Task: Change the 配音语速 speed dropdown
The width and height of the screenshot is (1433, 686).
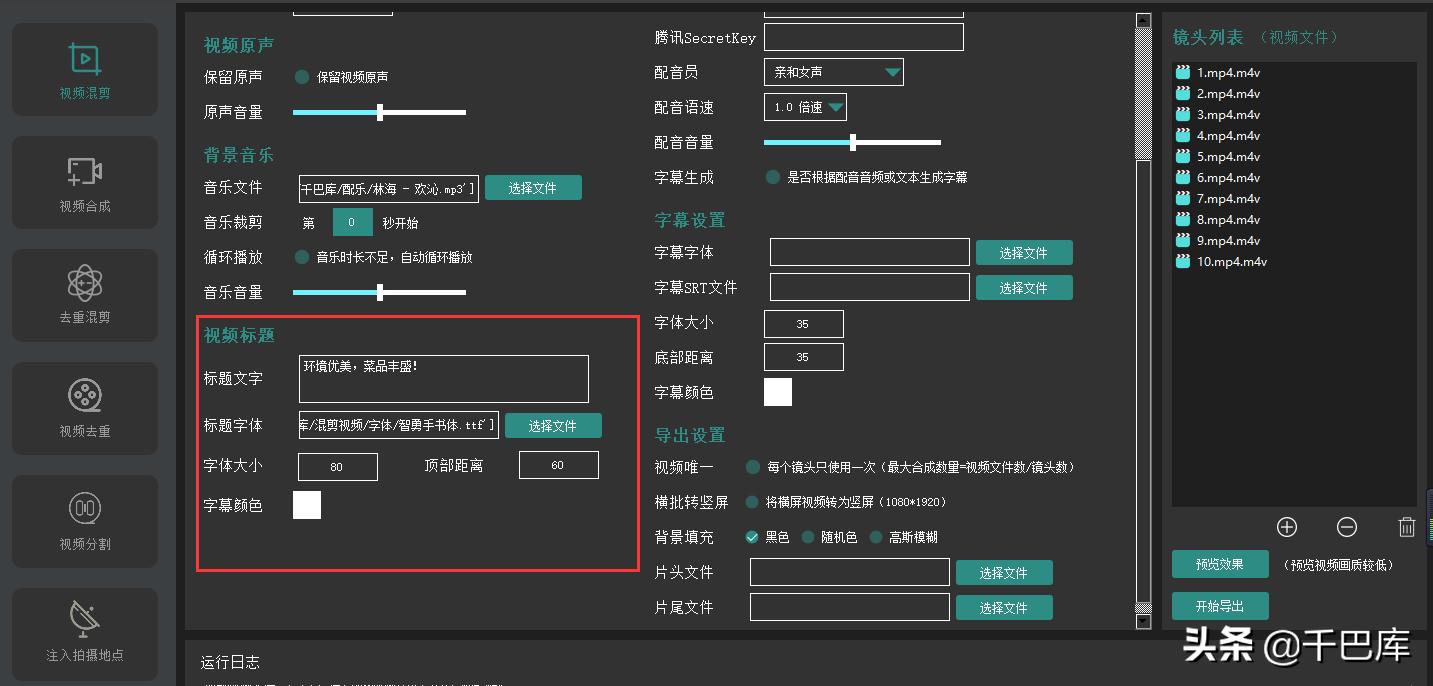Action: (x=804, y=107)
